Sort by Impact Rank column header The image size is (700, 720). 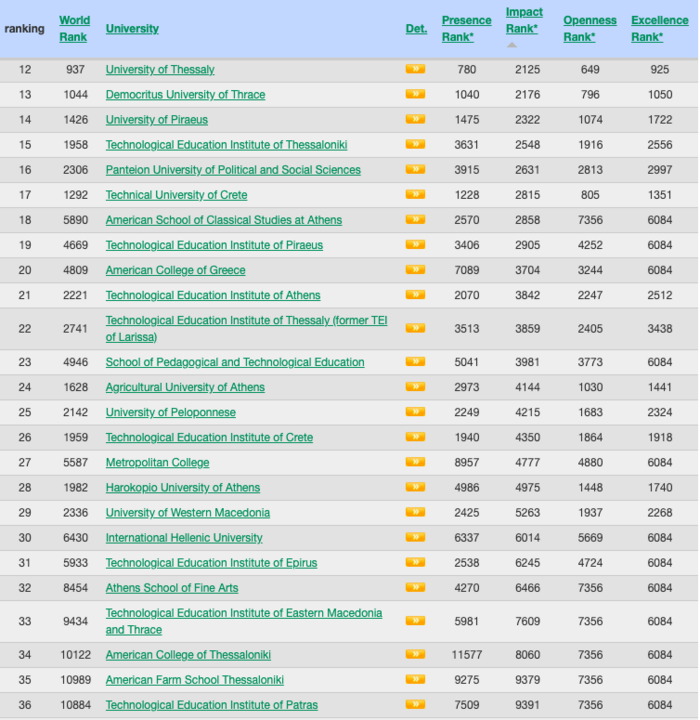click(524, 20)
